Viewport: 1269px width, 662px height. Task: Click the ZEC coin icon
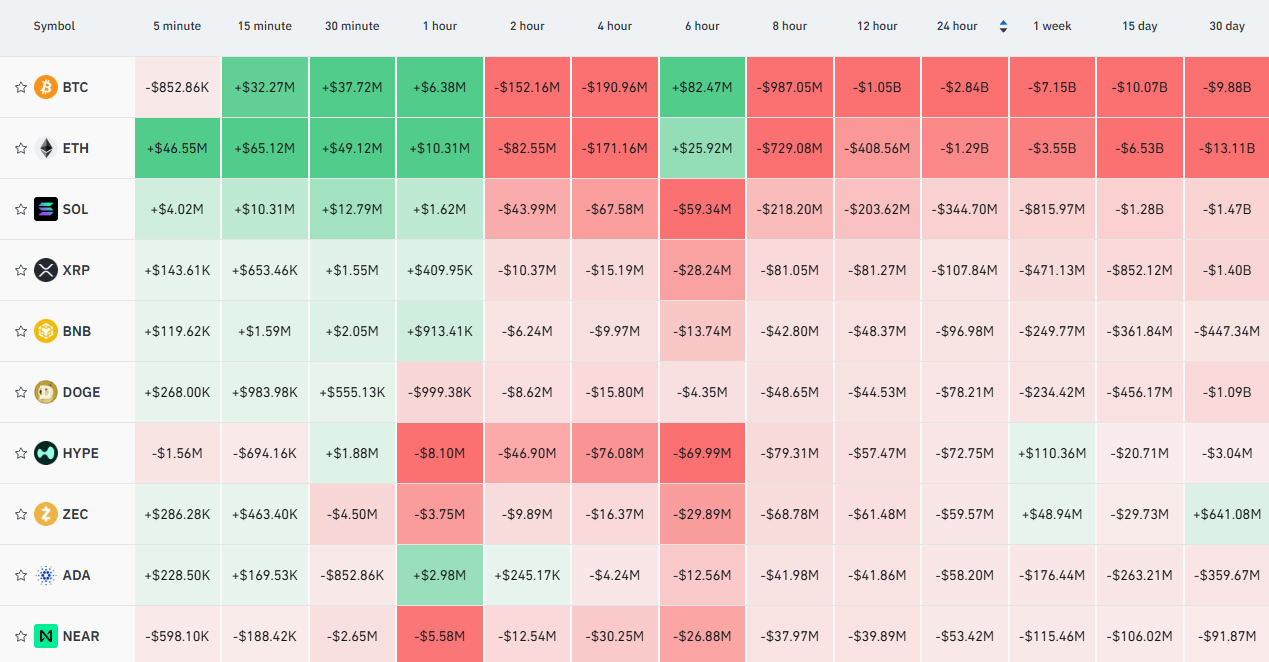pos(46,514)
